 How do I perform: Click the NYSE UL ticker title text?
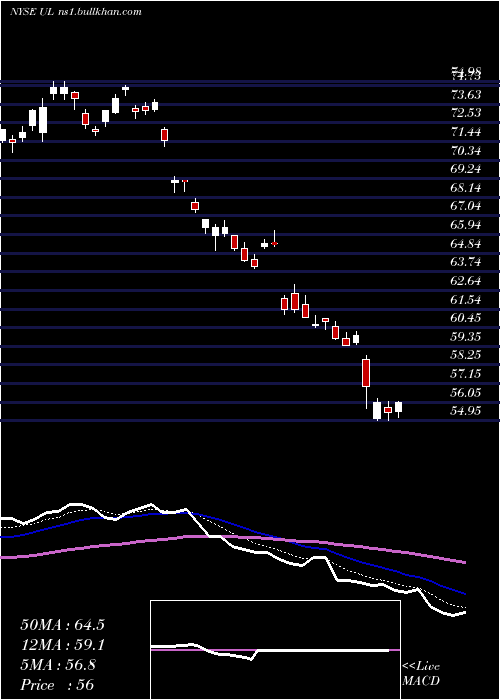(x=75, y=11)
